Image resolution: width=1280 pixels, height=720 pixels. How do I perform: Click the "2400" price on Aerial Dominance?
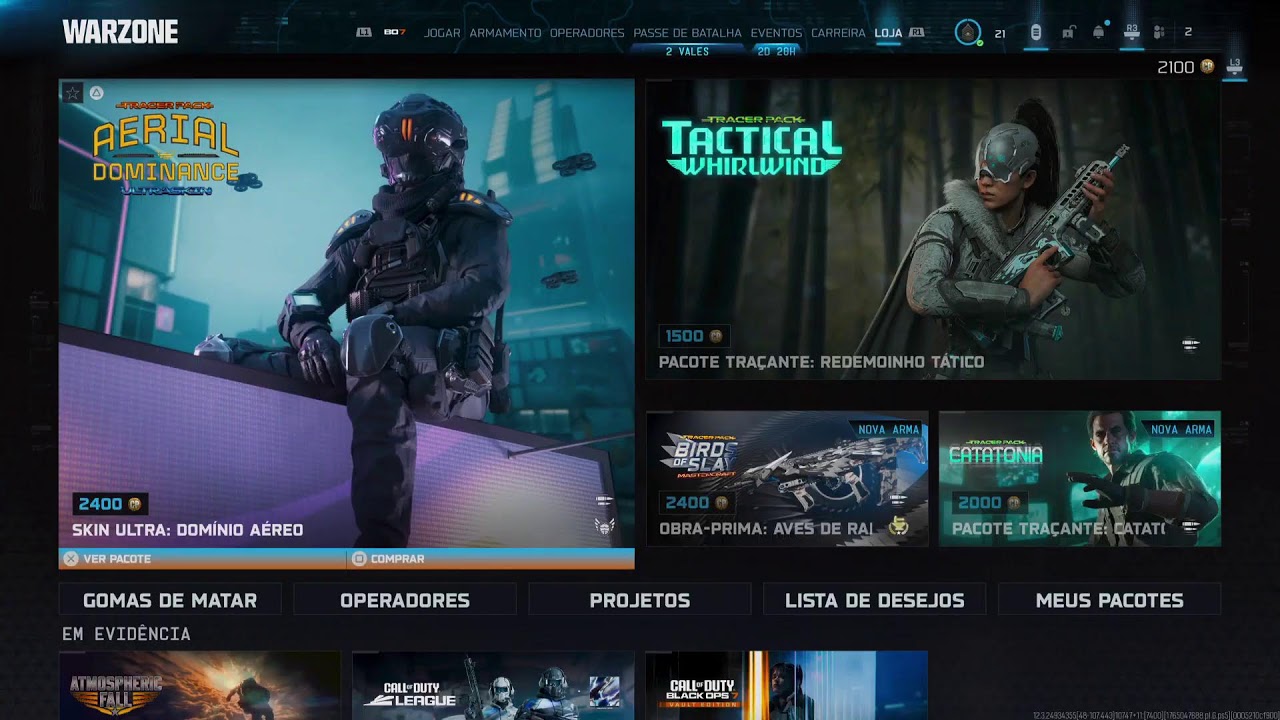(x=100, y=504)
